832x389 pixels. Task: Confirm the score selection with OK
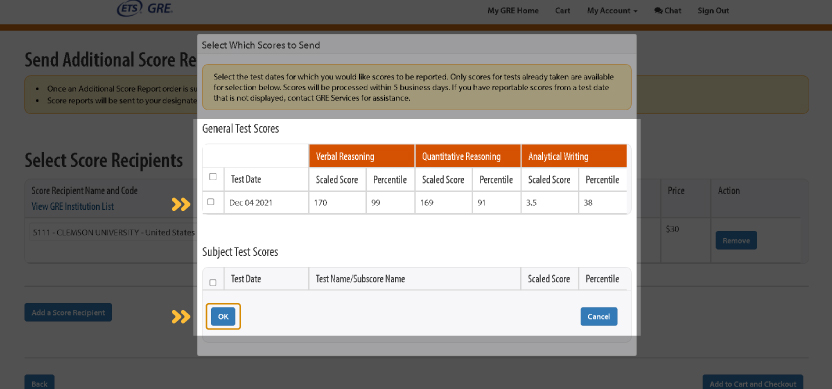223,316
